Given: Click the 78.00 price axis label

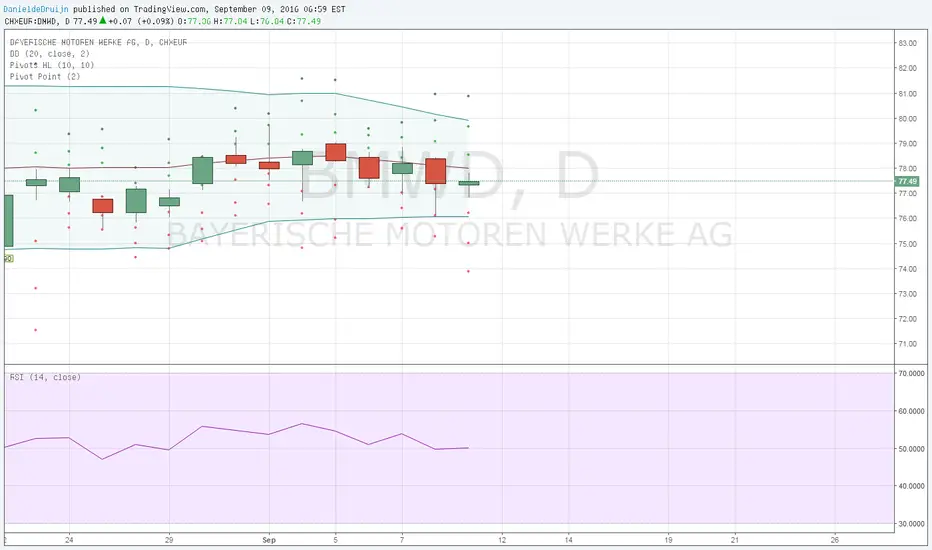Looking at the screenshot, I should click(x=907, y=169).
